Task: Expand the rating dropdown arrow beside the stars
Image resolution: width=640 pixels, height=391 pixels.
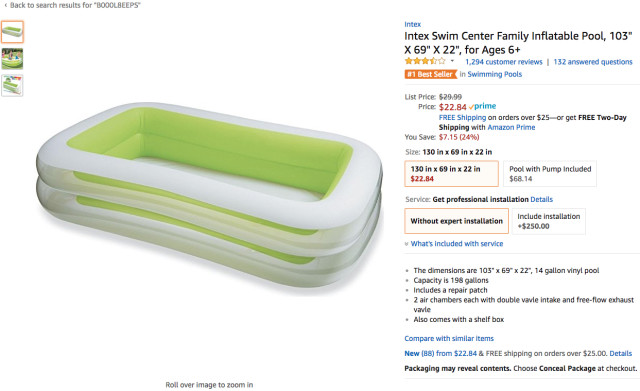Action: pyautogui.click(x=452, y=61)
